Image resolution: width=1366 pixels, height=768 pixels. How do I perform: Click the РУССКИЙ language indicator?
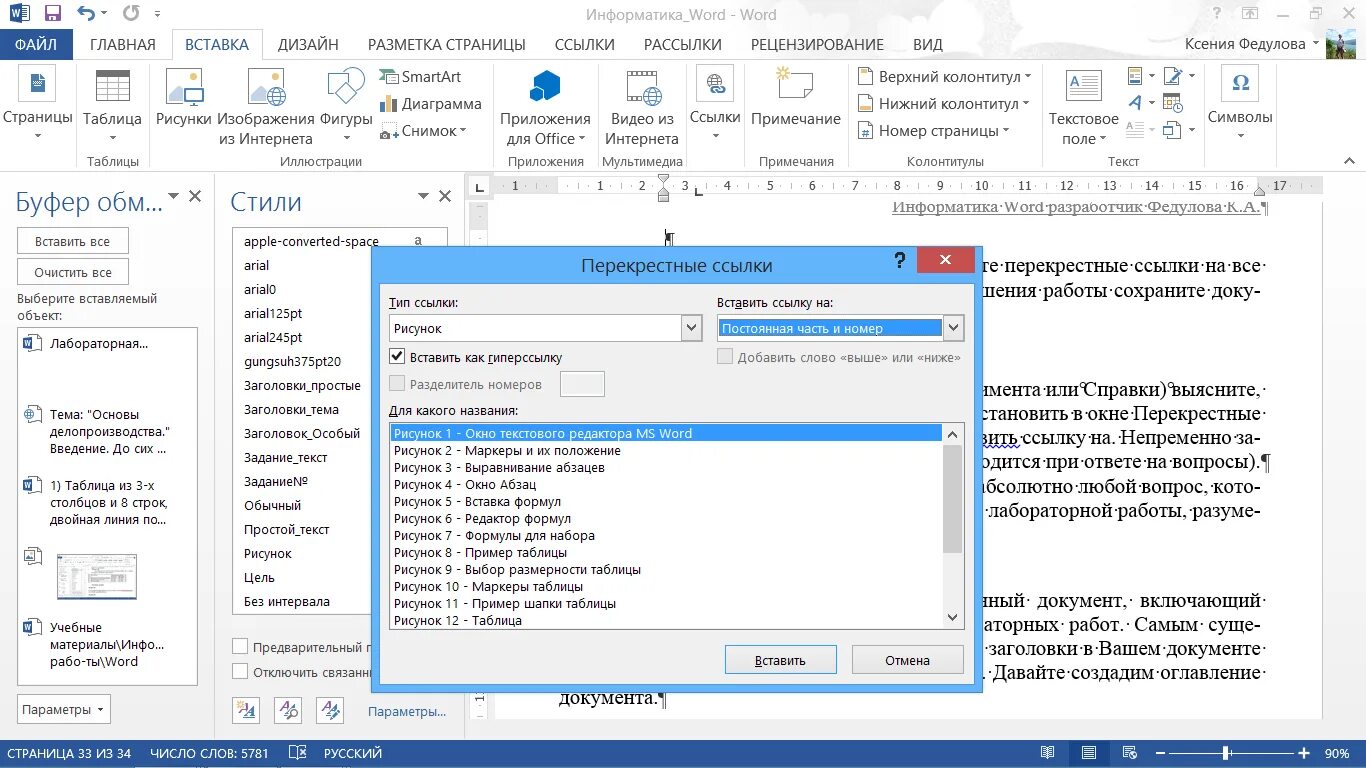point(353,753)
